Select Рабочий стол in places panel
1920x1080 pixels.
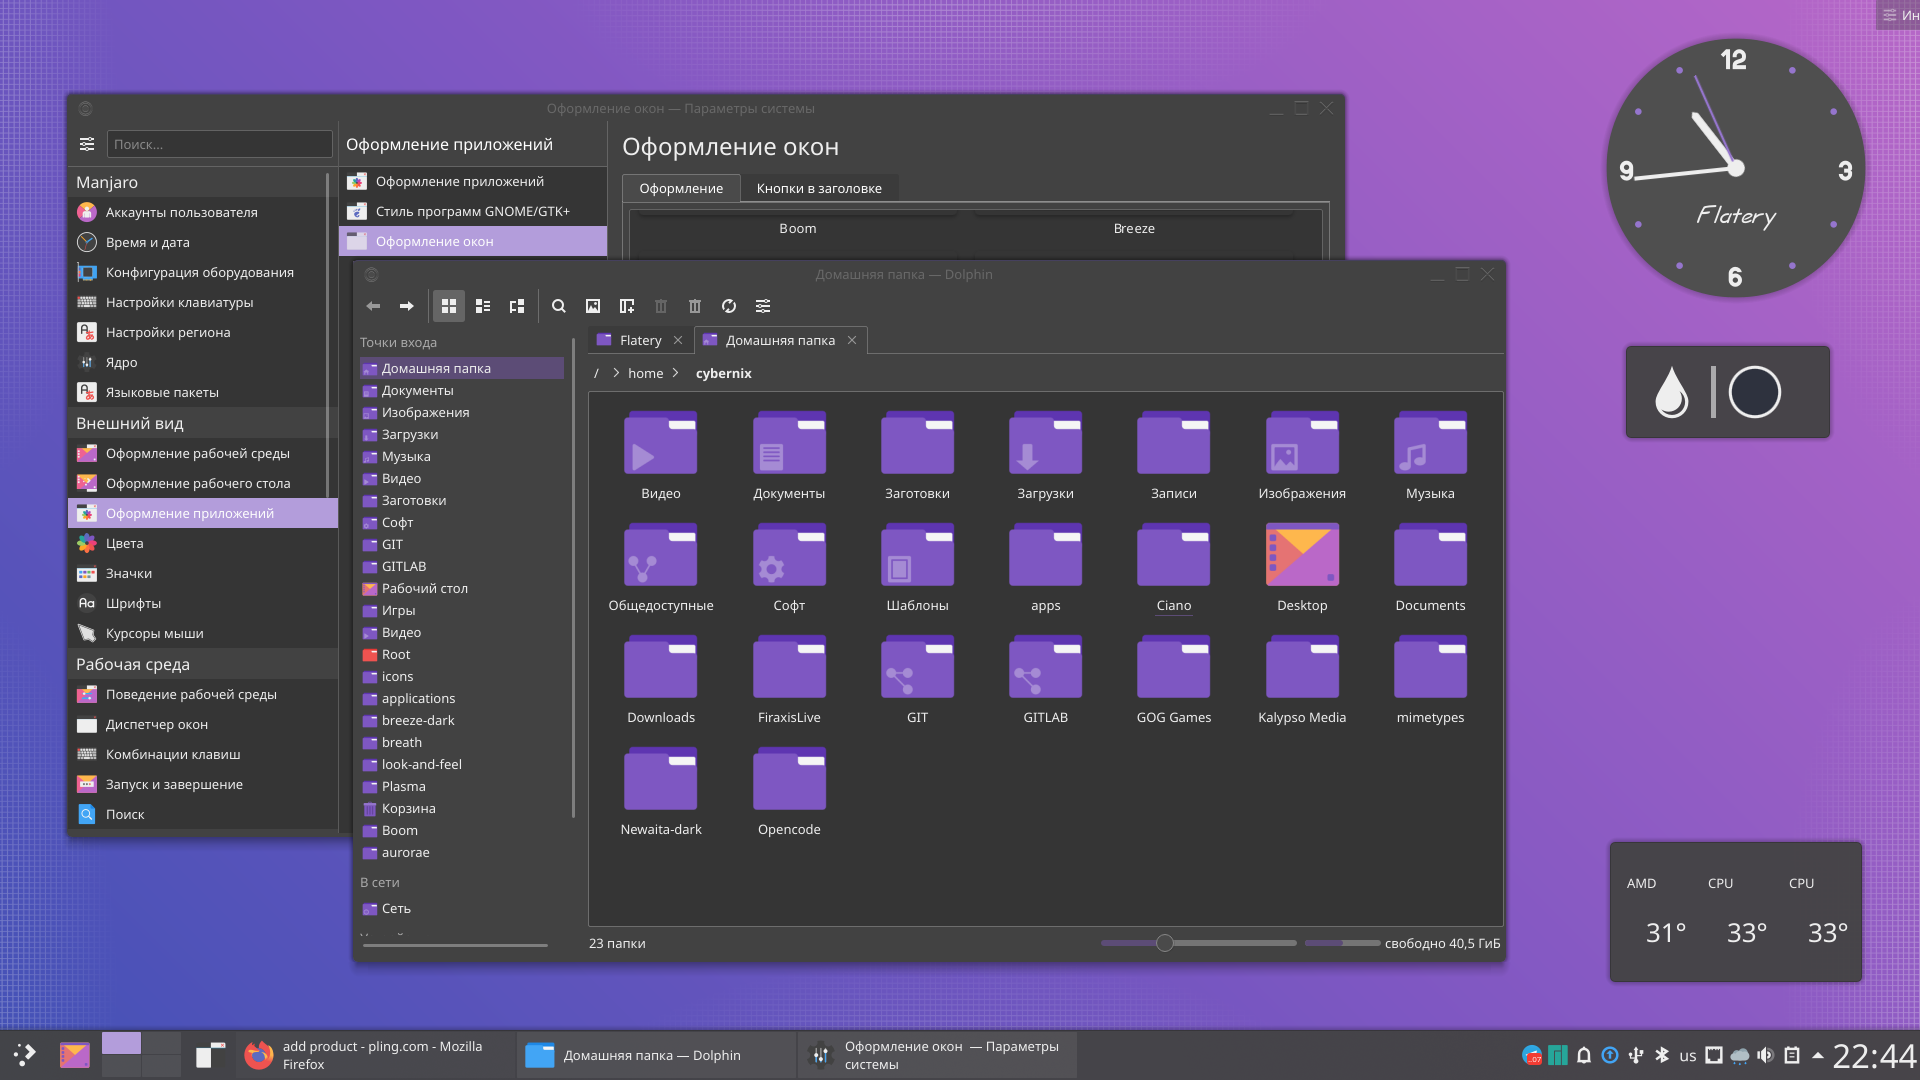(x=462, y=589)
